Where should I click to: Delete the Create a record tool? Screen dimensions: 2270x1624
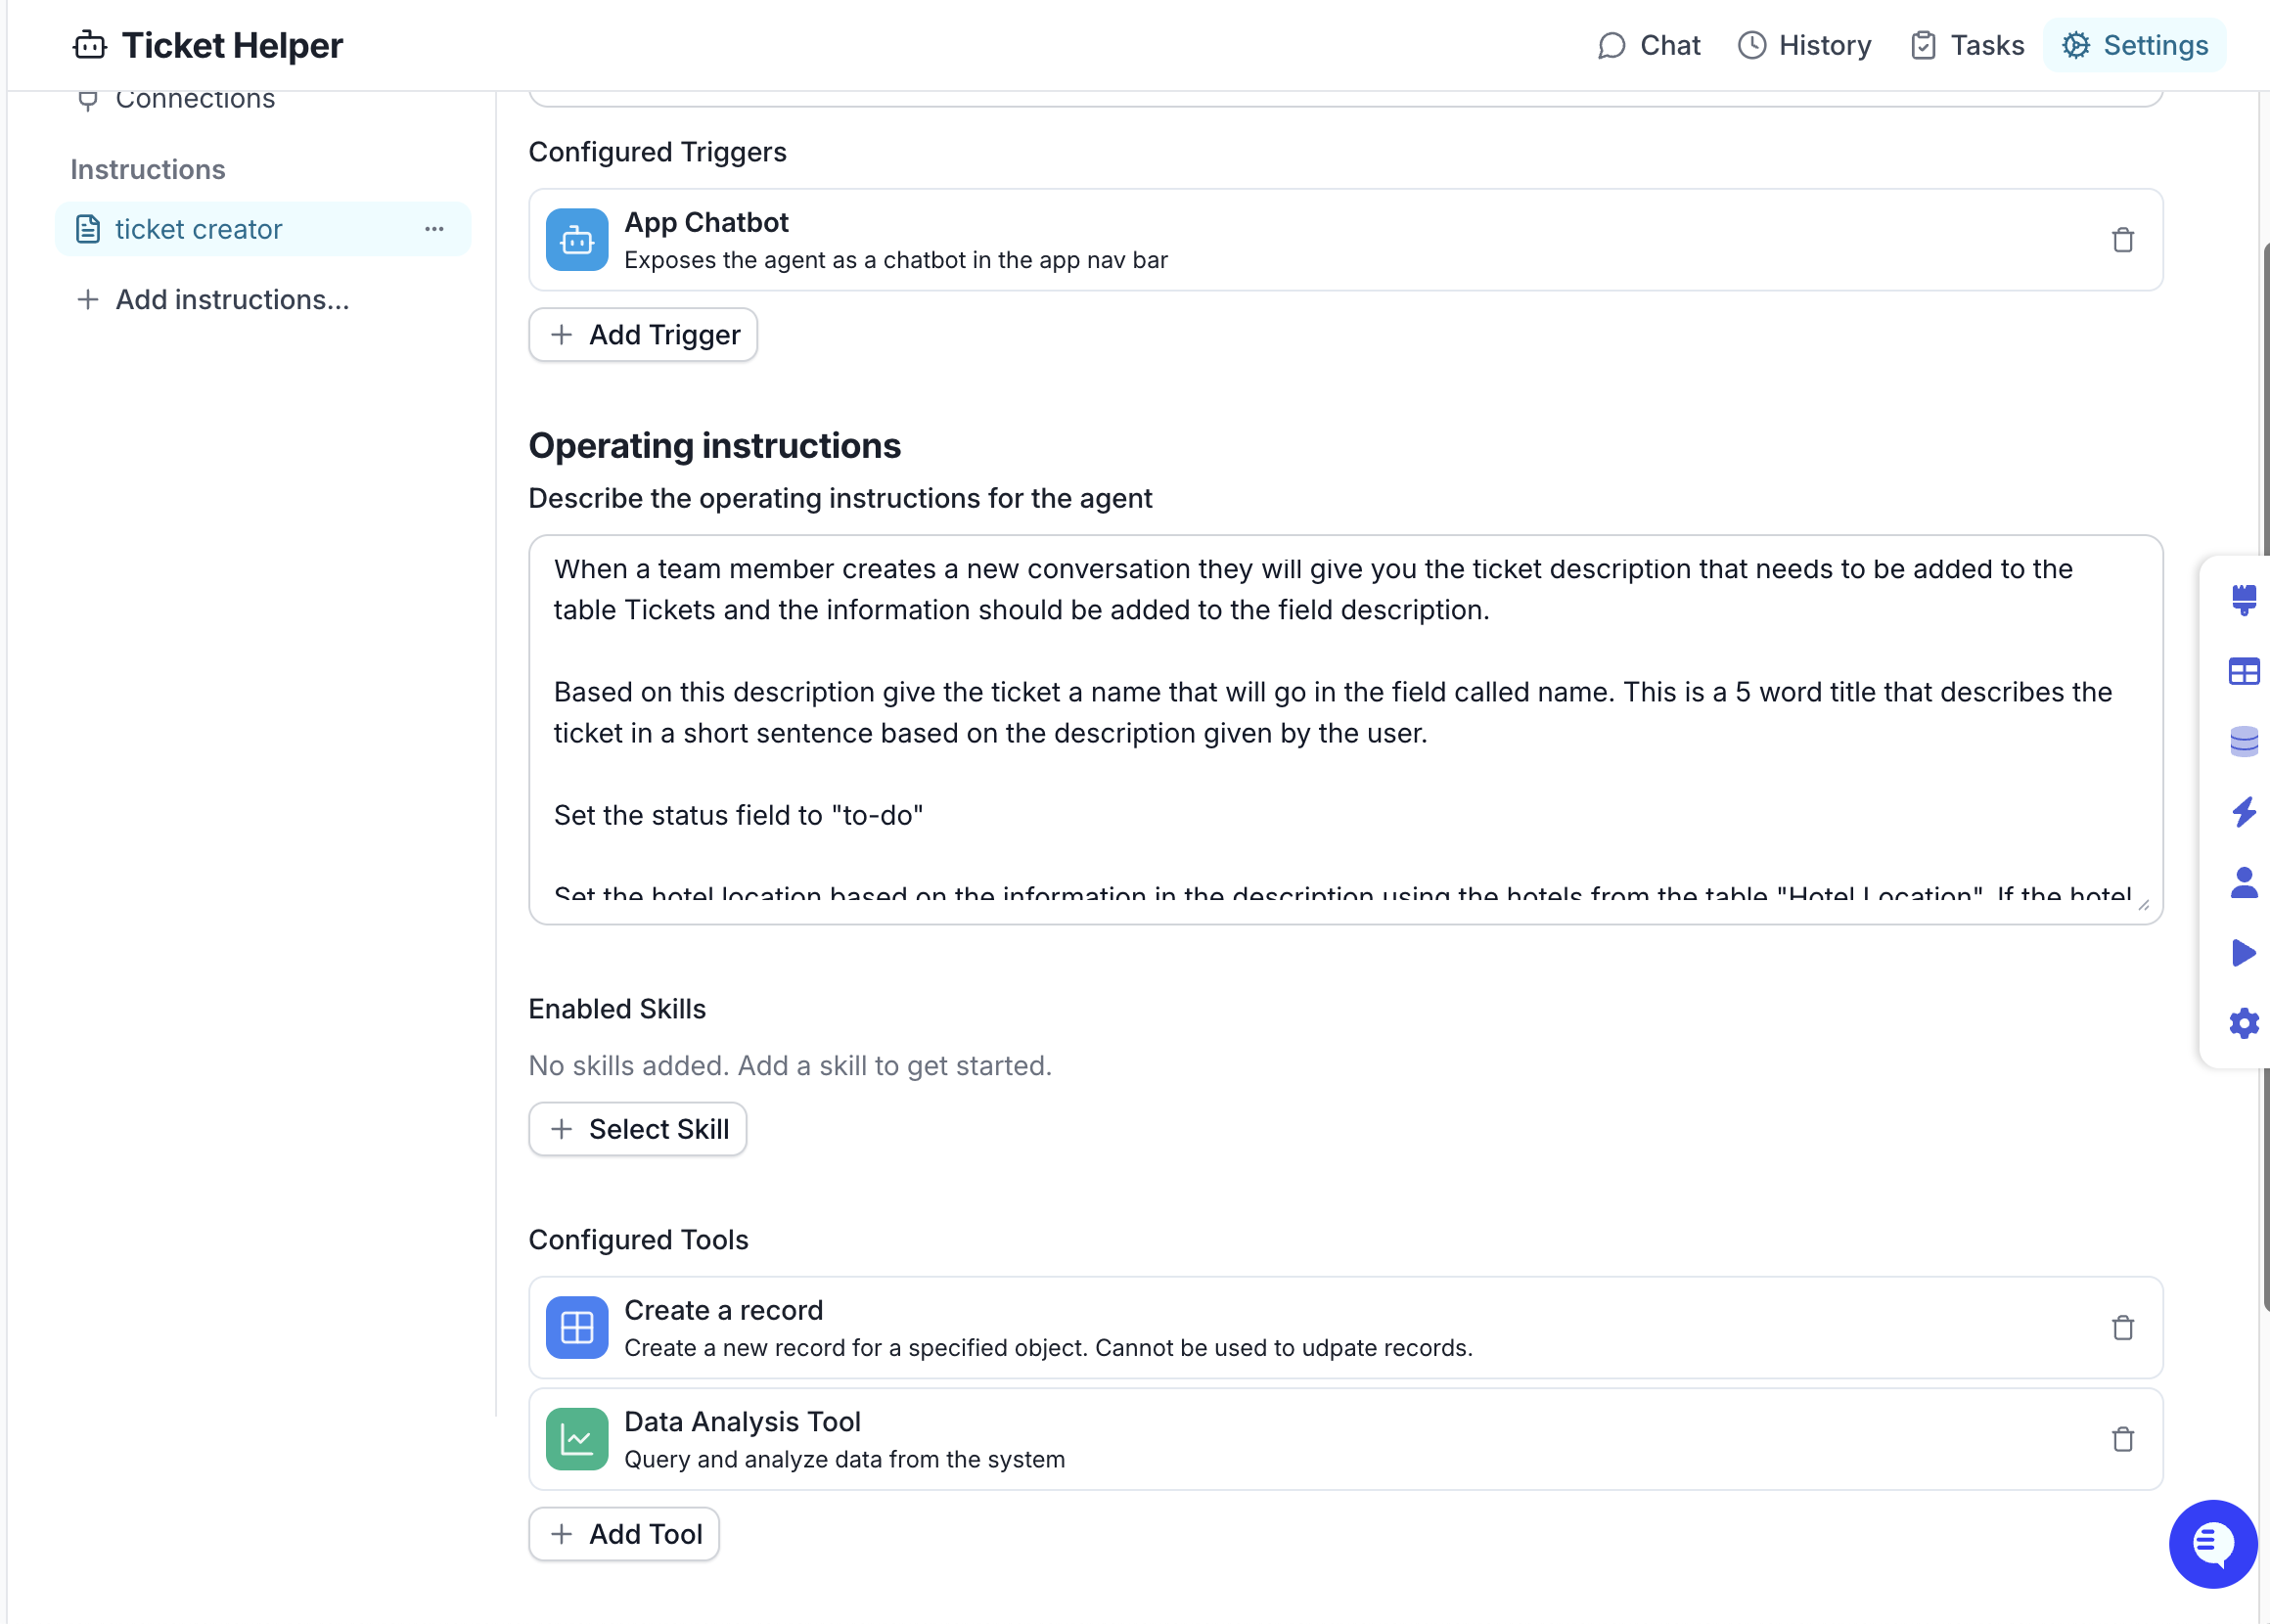pyautogui.click(x=2122, y=1328)
